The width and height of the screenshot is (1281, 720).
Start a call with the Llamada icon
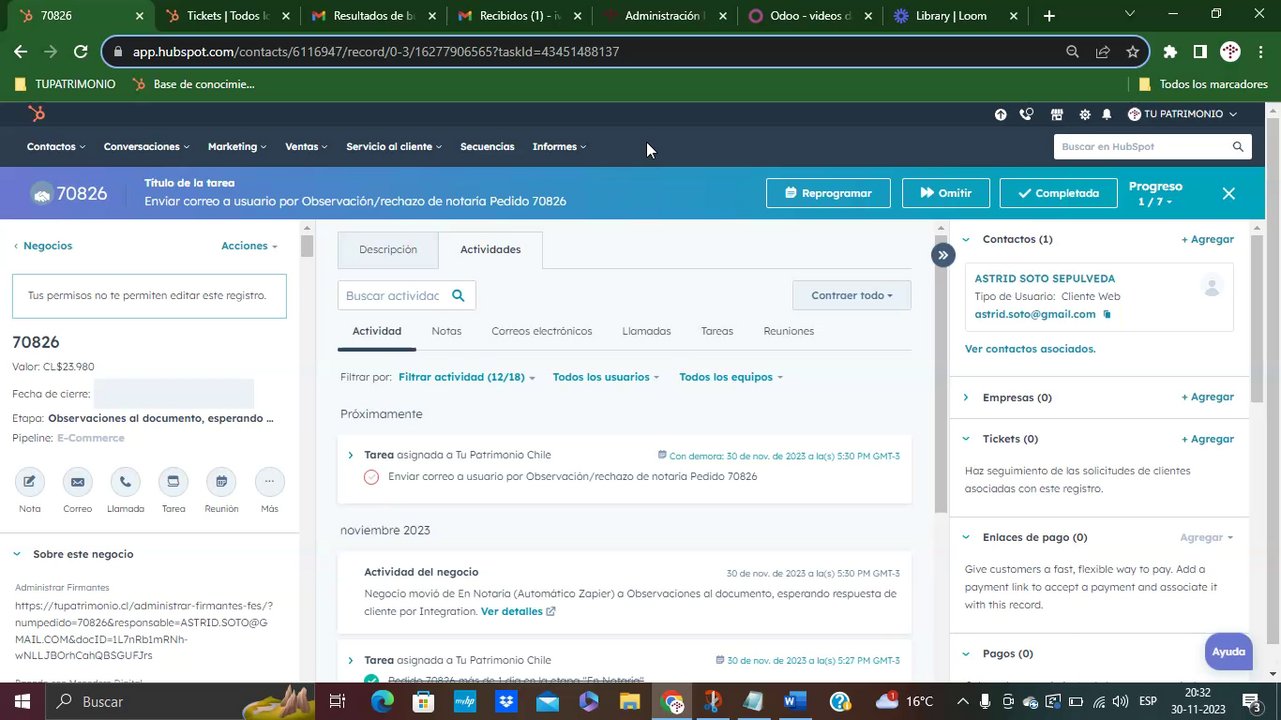[x=125, y=482]
